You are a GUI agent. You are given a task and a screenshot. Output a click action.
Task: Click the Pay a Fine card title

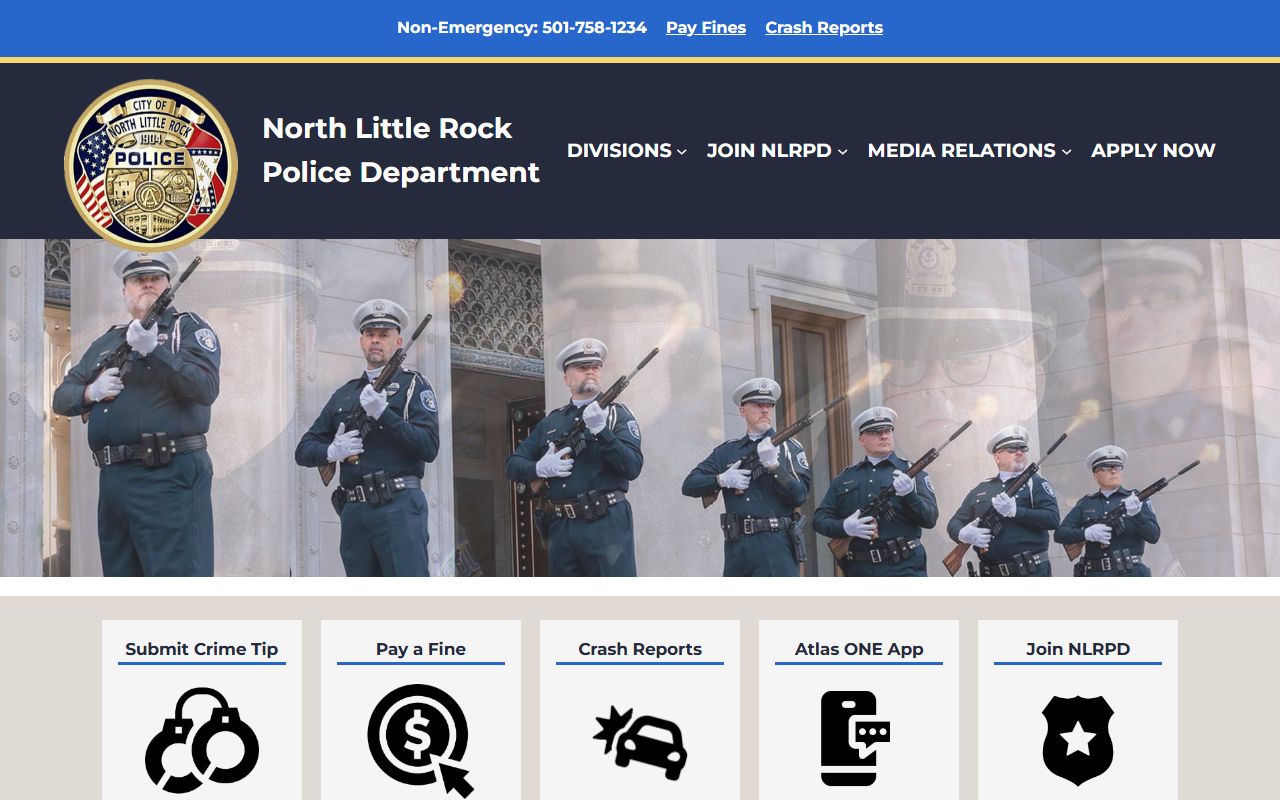coord(421,649)
